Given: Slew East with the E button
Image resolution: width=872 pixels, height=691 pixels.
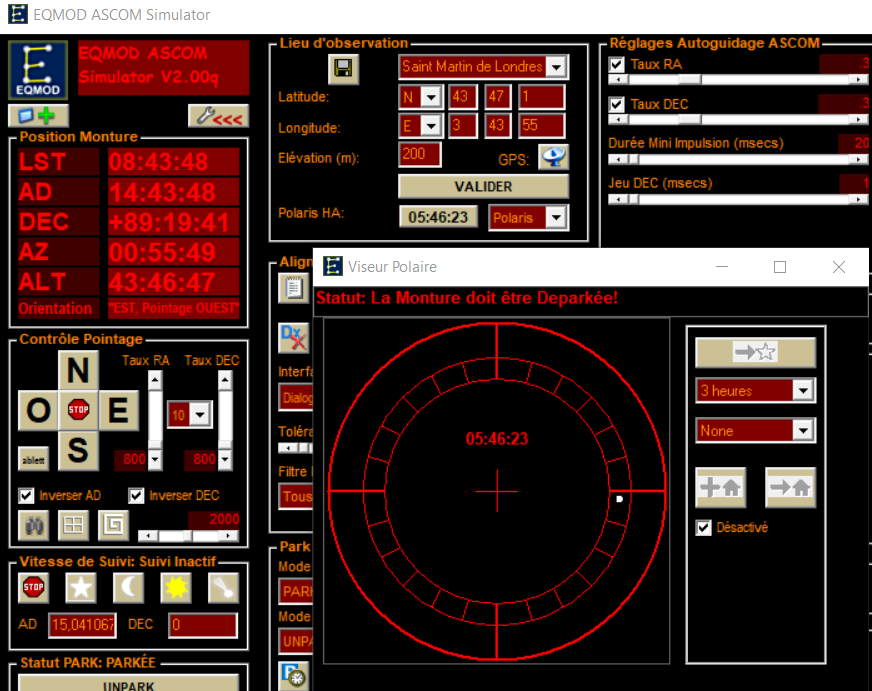Looking at the screenshot, I should [x=118, y=410].
